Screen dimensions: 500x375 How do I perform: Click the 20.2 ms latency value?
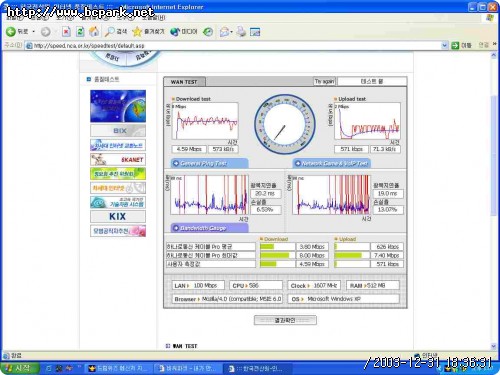pyautogui.click(x=265, y=194)
